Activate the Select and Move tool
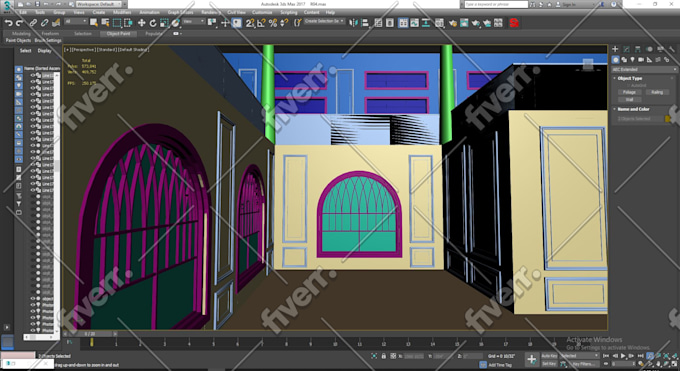 coord(141,23)
